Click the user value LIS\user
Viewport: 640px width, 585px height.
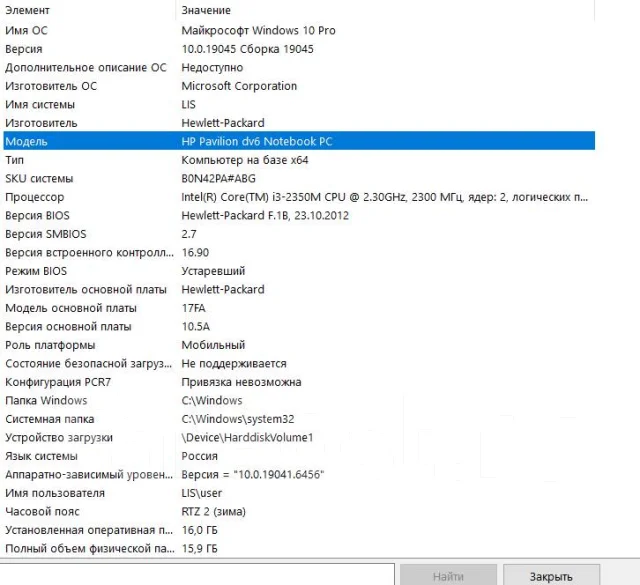pos(202,493)
